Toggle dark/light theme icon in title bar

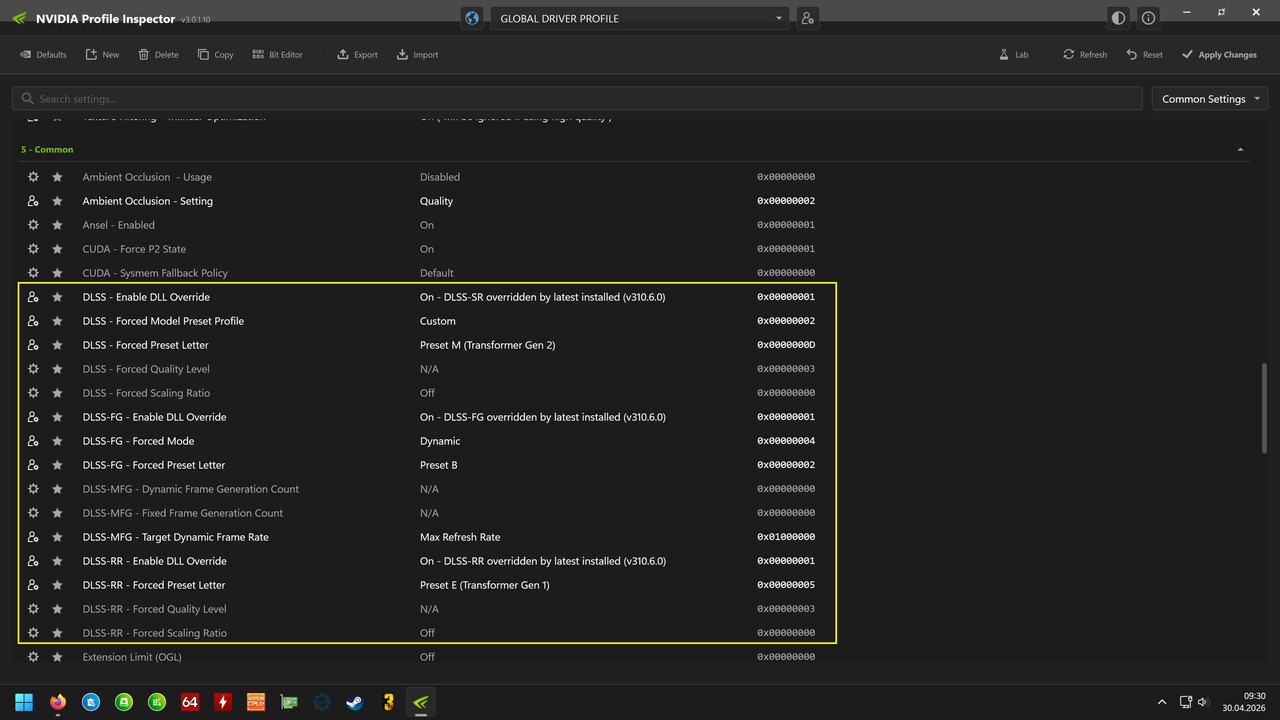pyautogui.click(x=1118, y=18)
